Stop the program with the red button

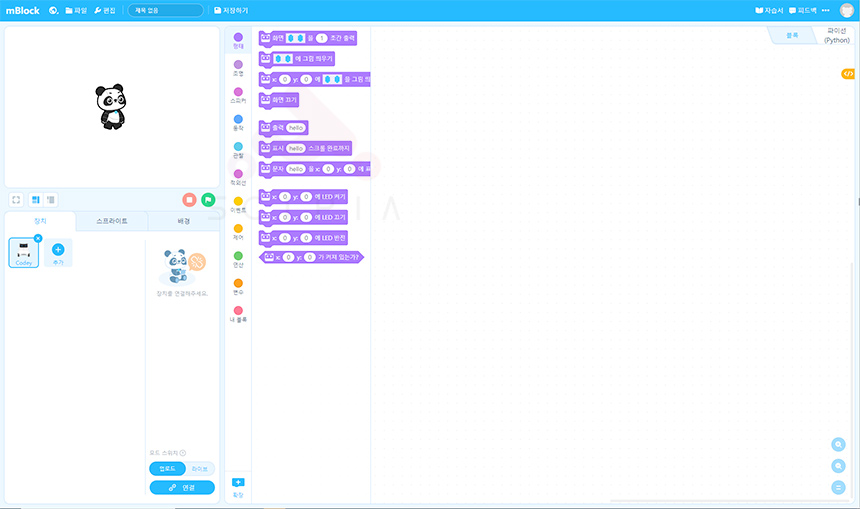(x=189, y=200)
